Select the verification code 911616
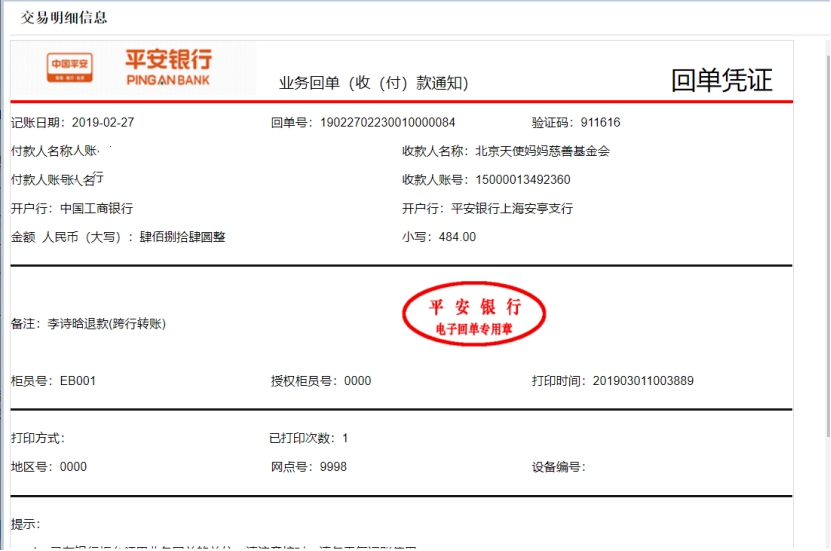The width and height of the screenshot is (831, 551). (600, 122)
